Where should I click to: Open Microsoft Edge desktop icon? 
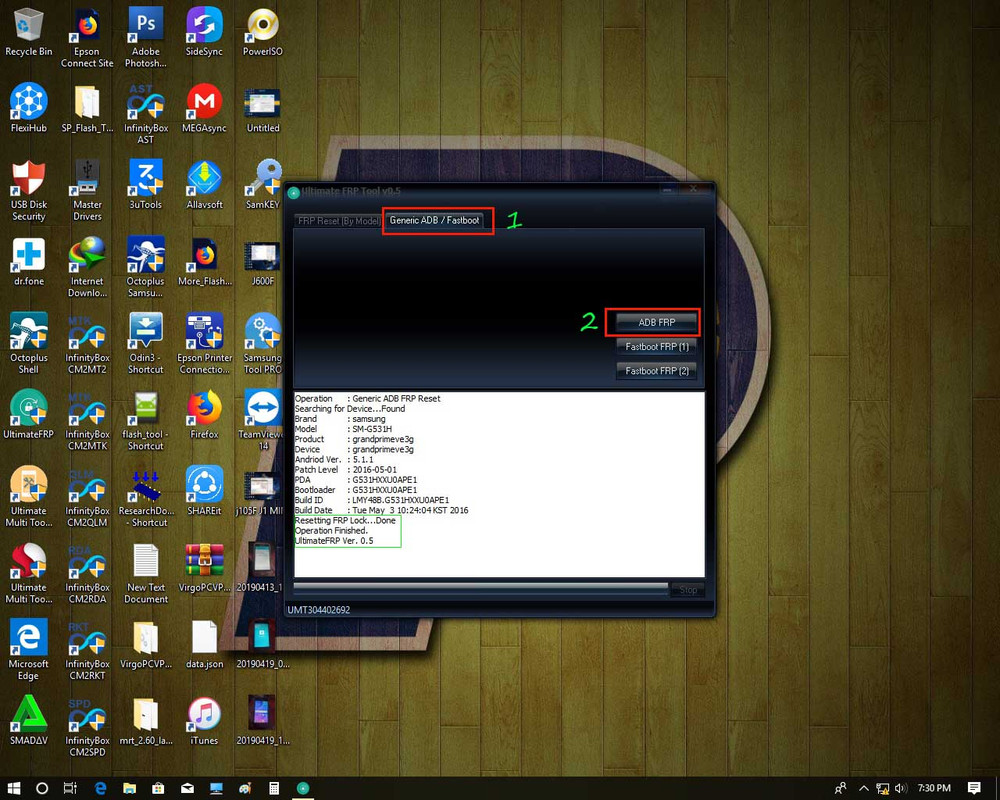[29, 649]
